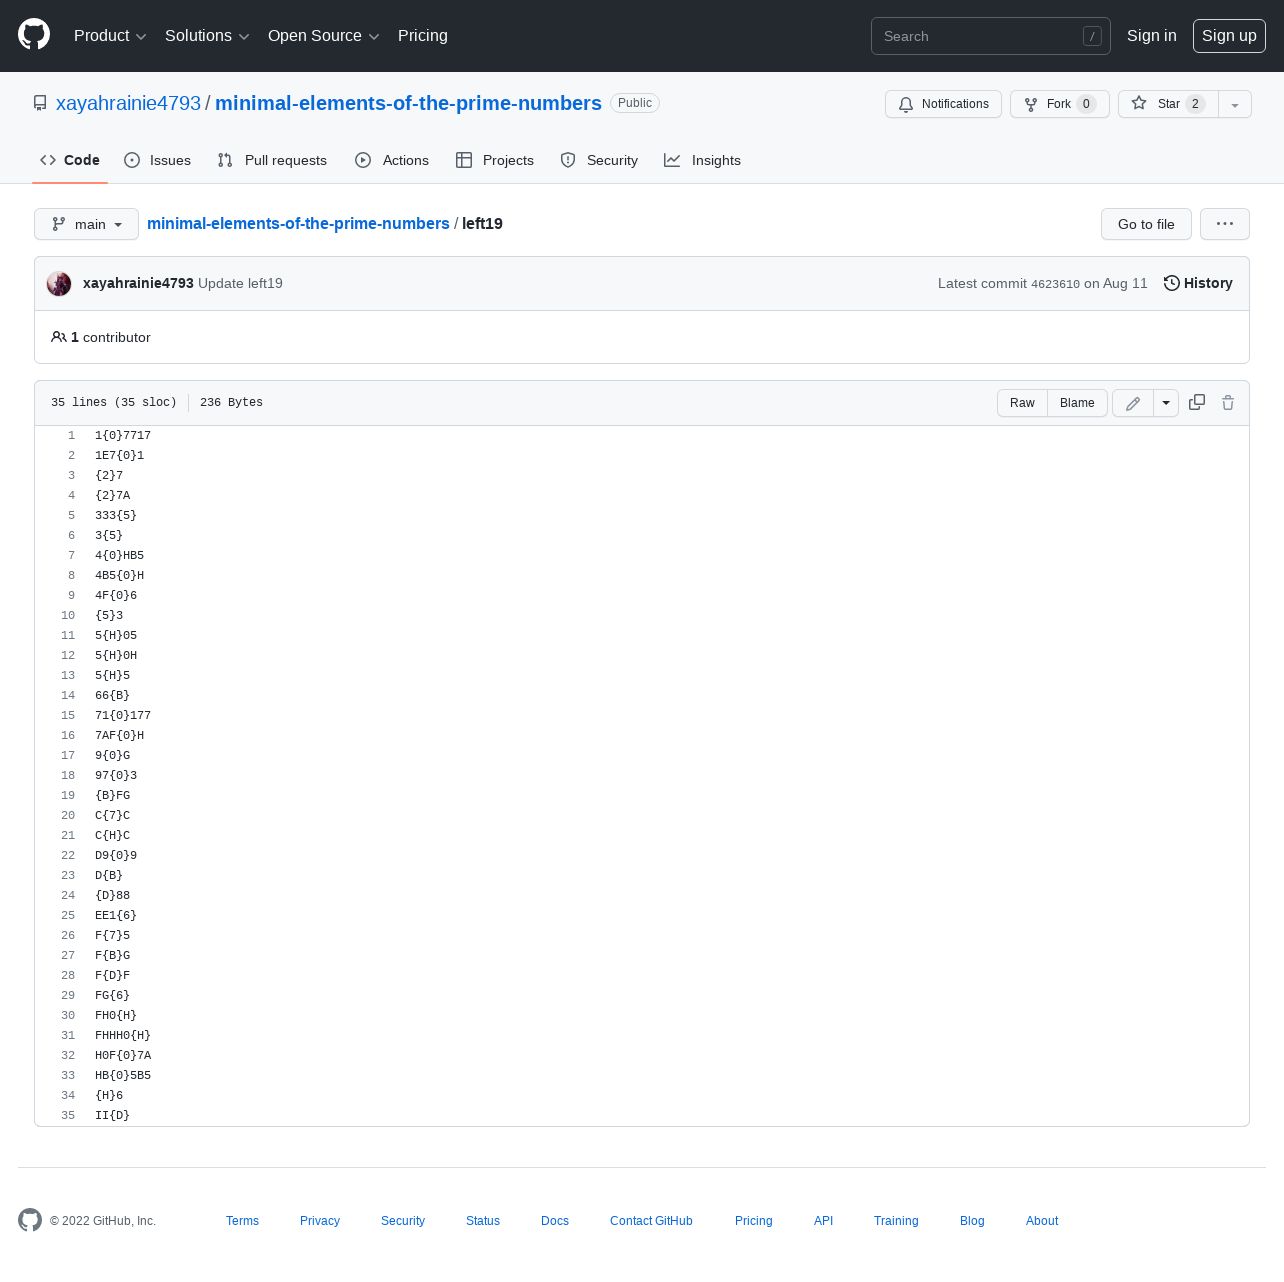Open footer Terms link
Viewport: 1284px width, 1282px height.
[242, 1221]
